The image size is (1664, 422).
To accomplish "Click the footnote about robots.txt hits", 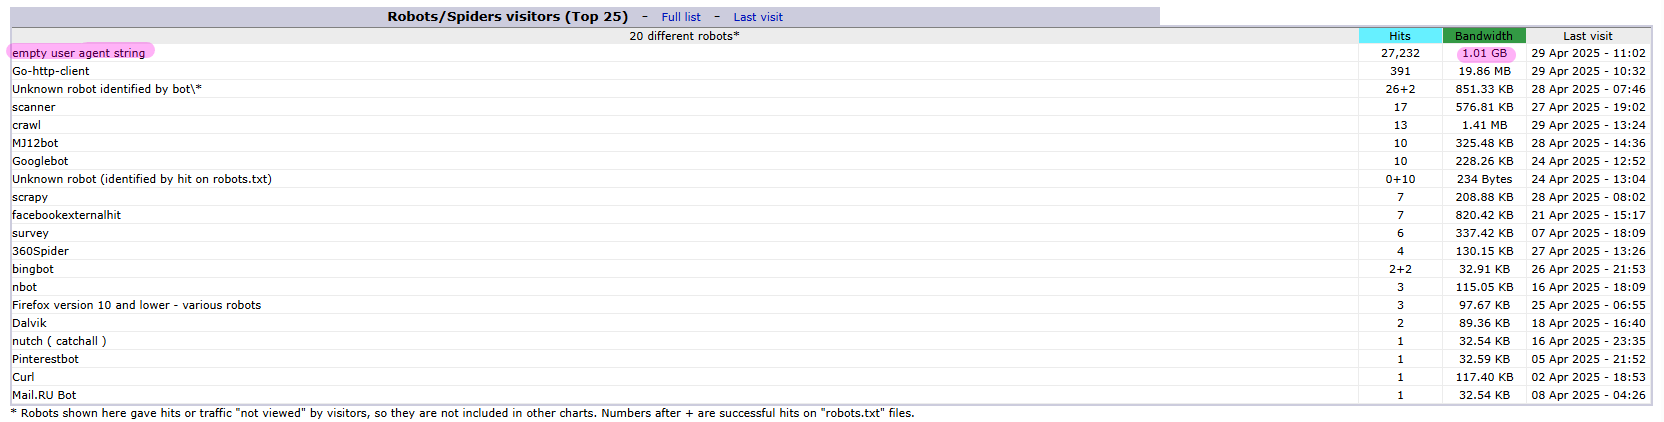I will (462, 413).
